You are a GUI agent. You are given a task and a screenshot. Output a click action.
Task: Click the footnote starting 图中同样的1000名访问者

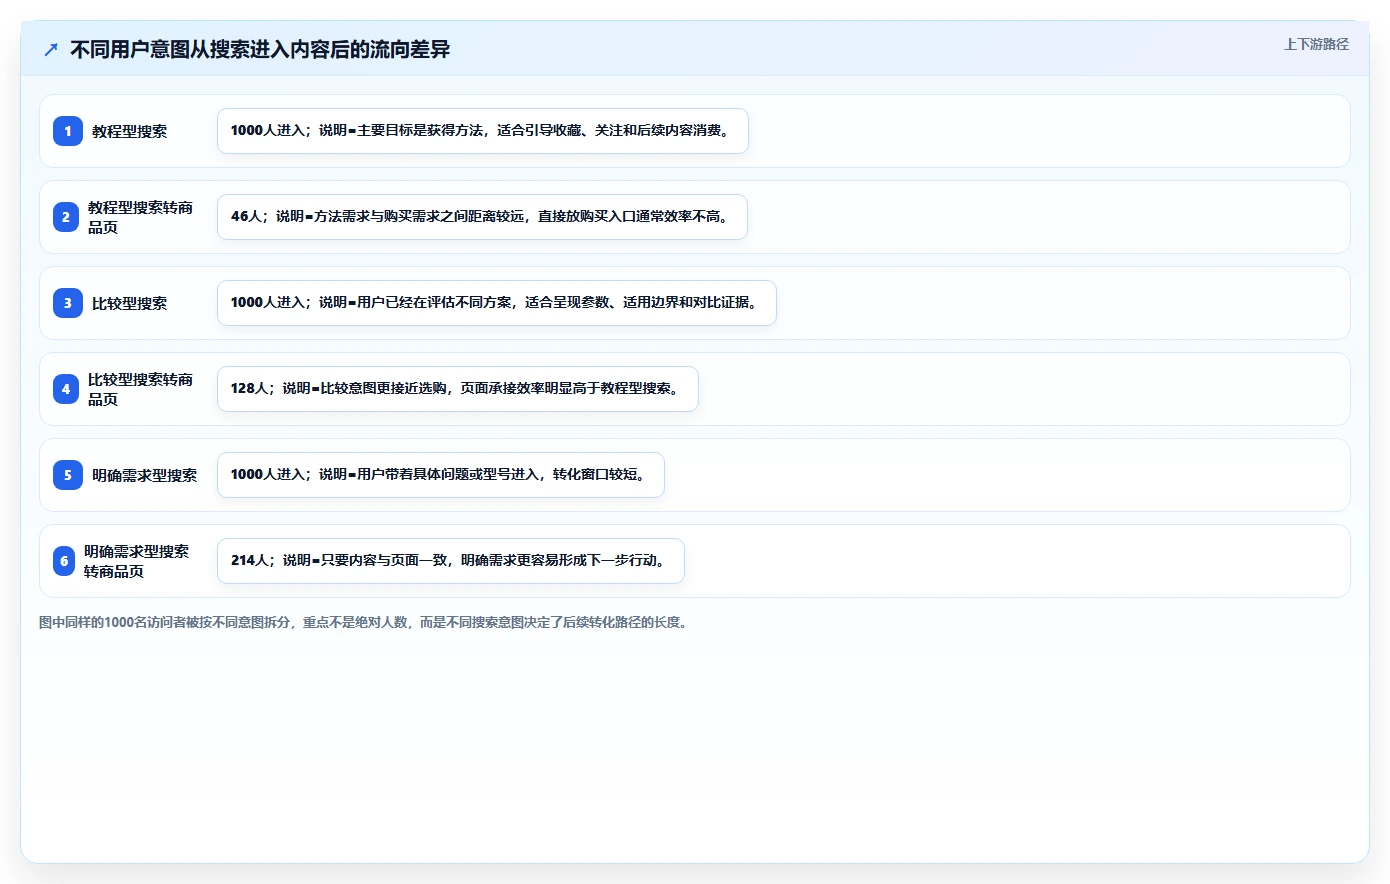[365, 622]
